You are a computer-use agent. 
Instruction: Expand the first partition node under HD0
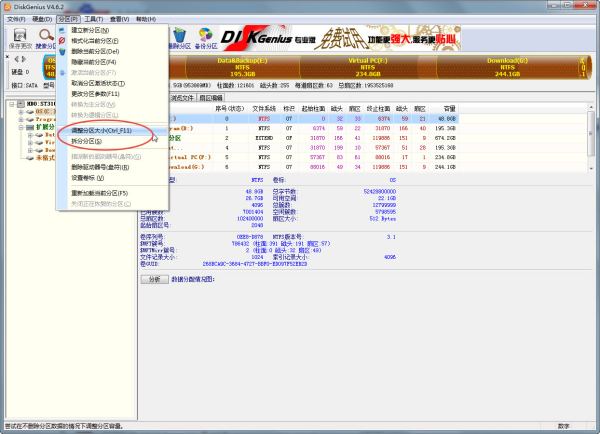coord(20,111)
